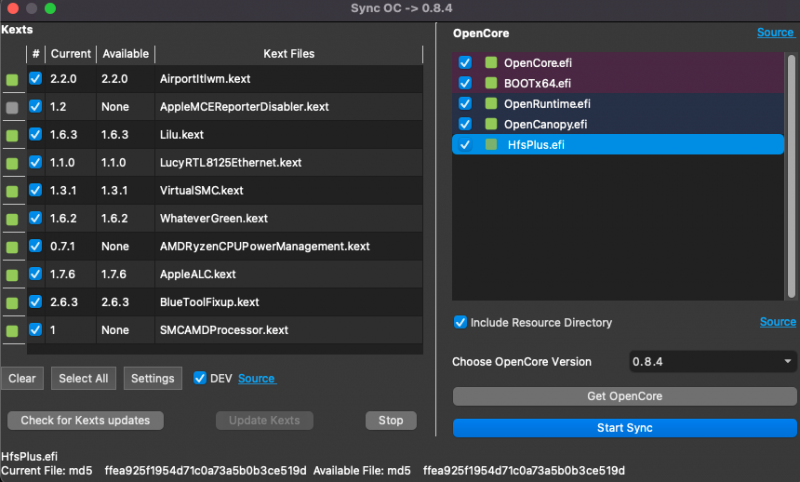Click the green status square beside BOOTx64.efi

pos(491,83)
